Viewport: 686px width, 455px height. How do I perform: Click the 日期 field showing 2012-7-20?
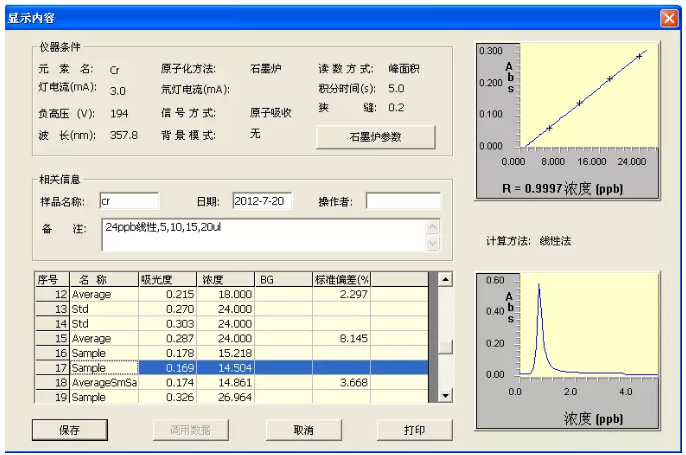[261, 201]
